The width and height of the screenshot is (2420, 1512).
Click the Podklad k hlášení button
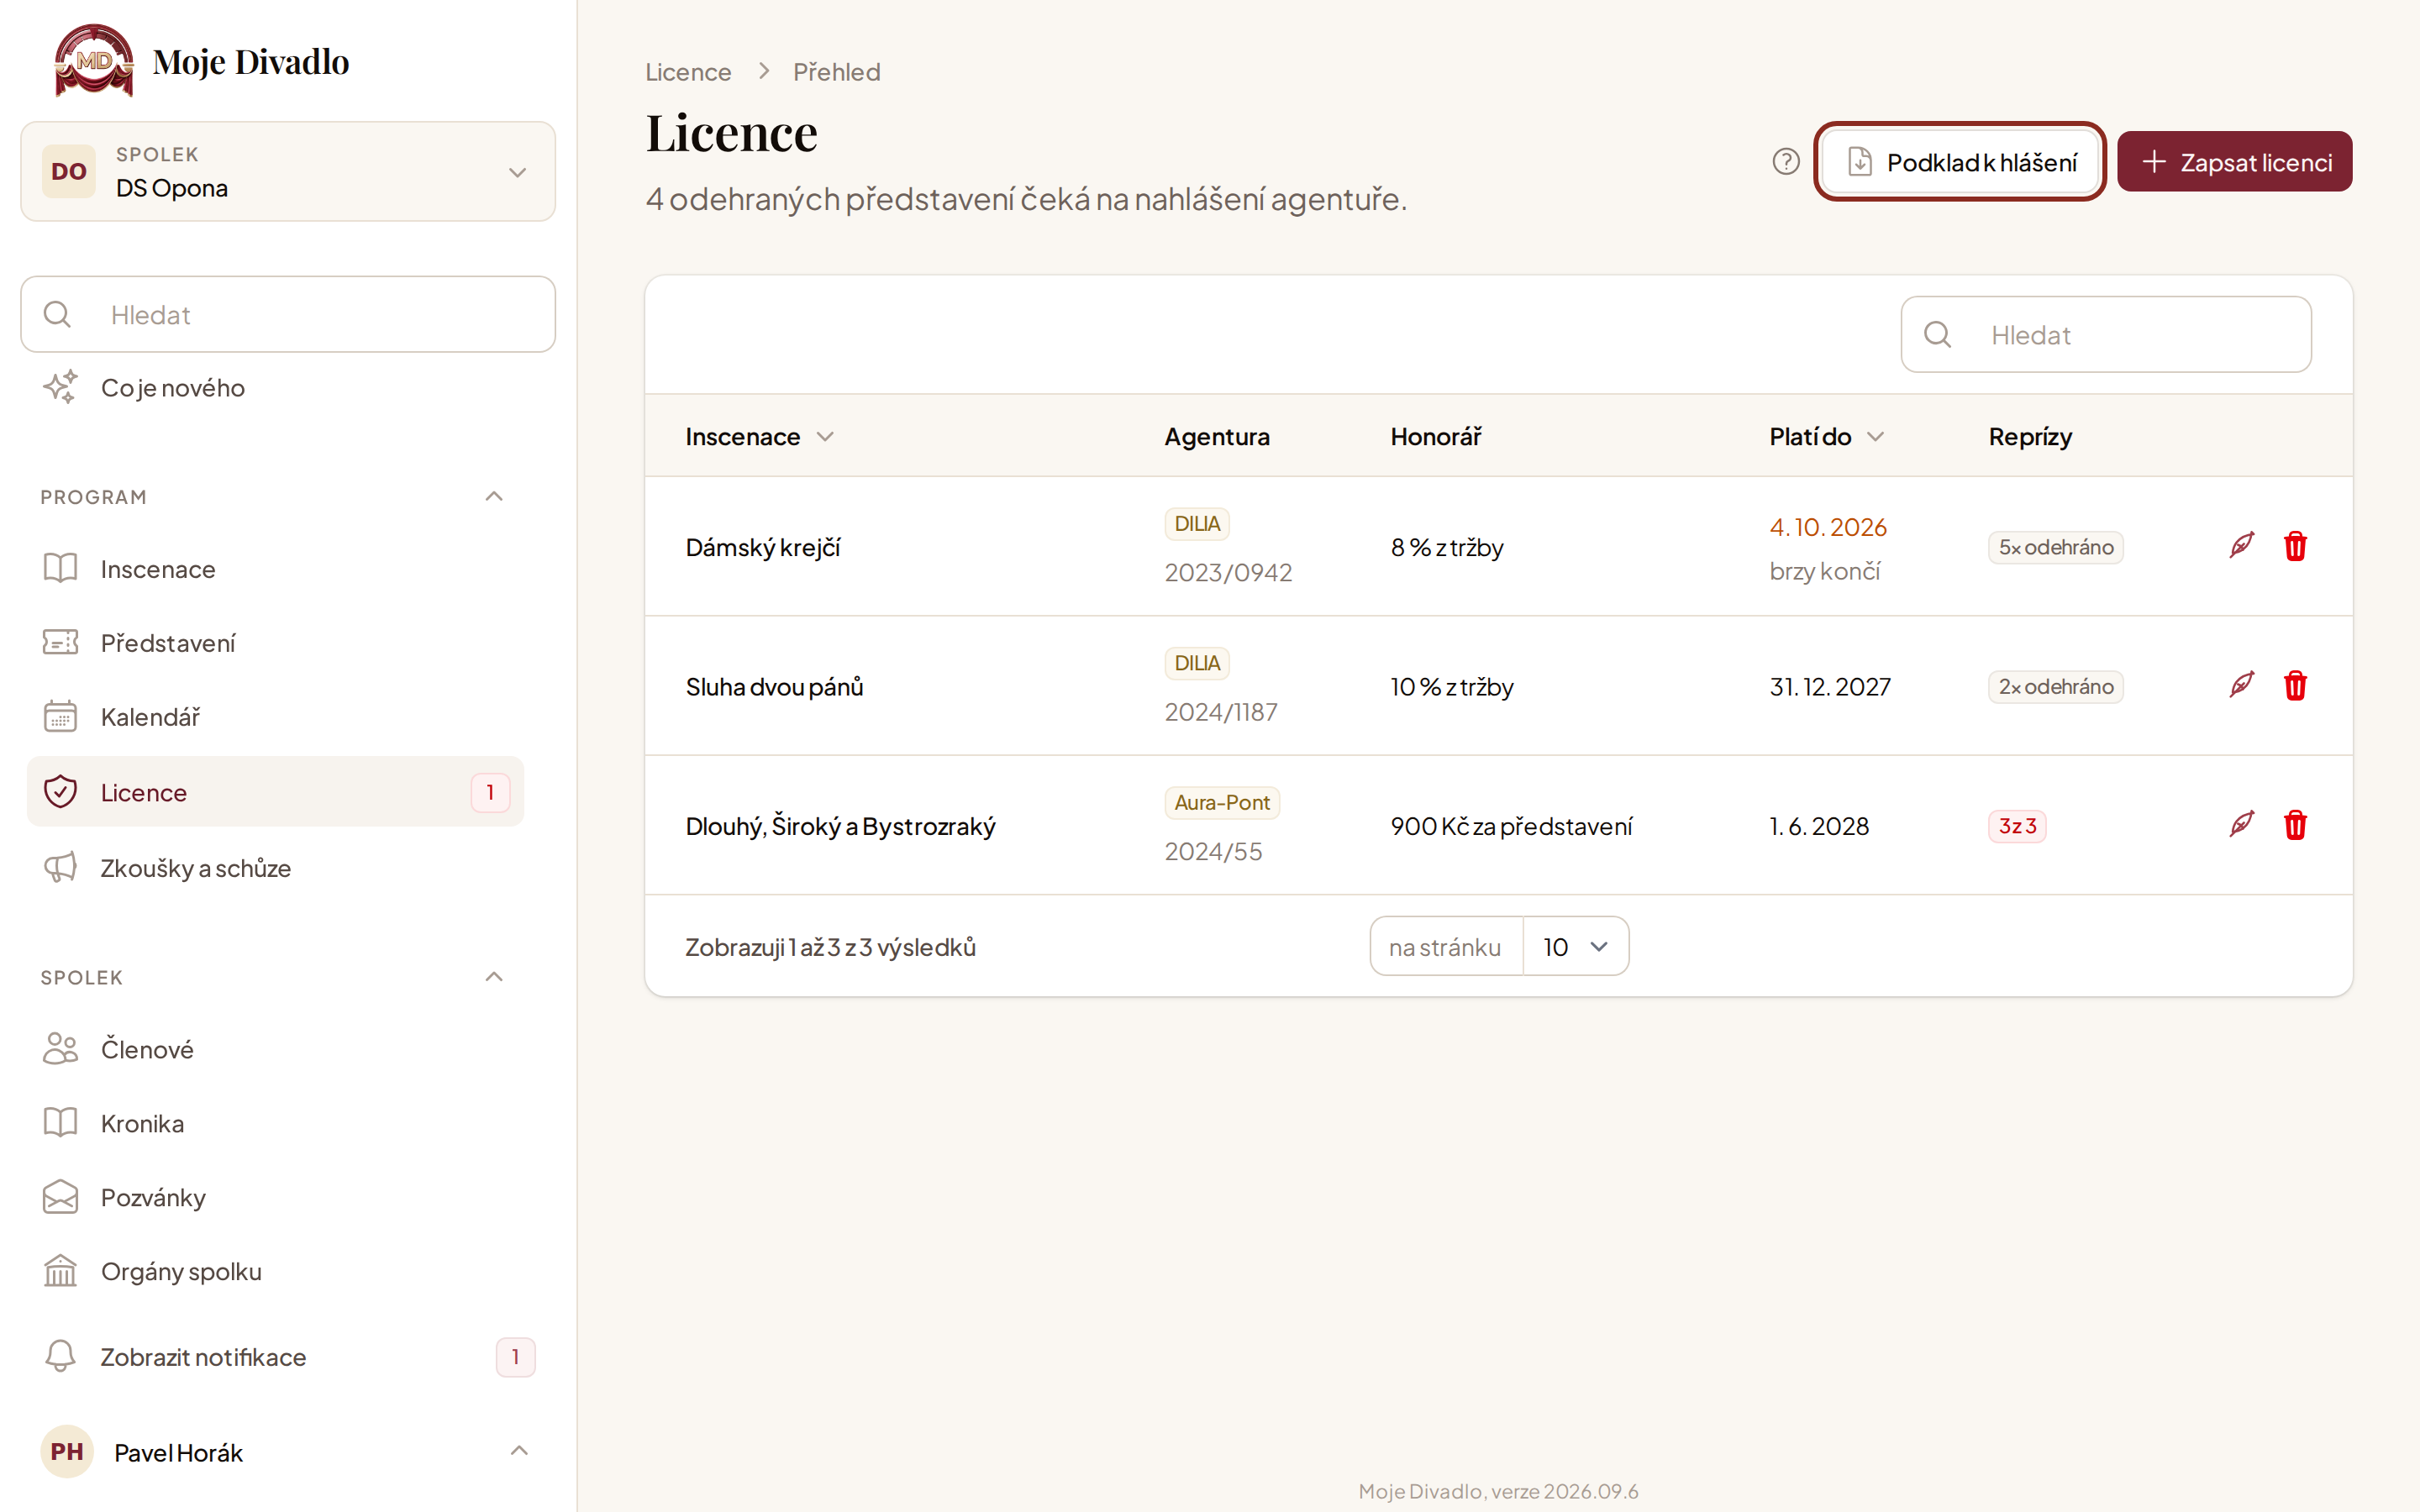(1959, 161)
